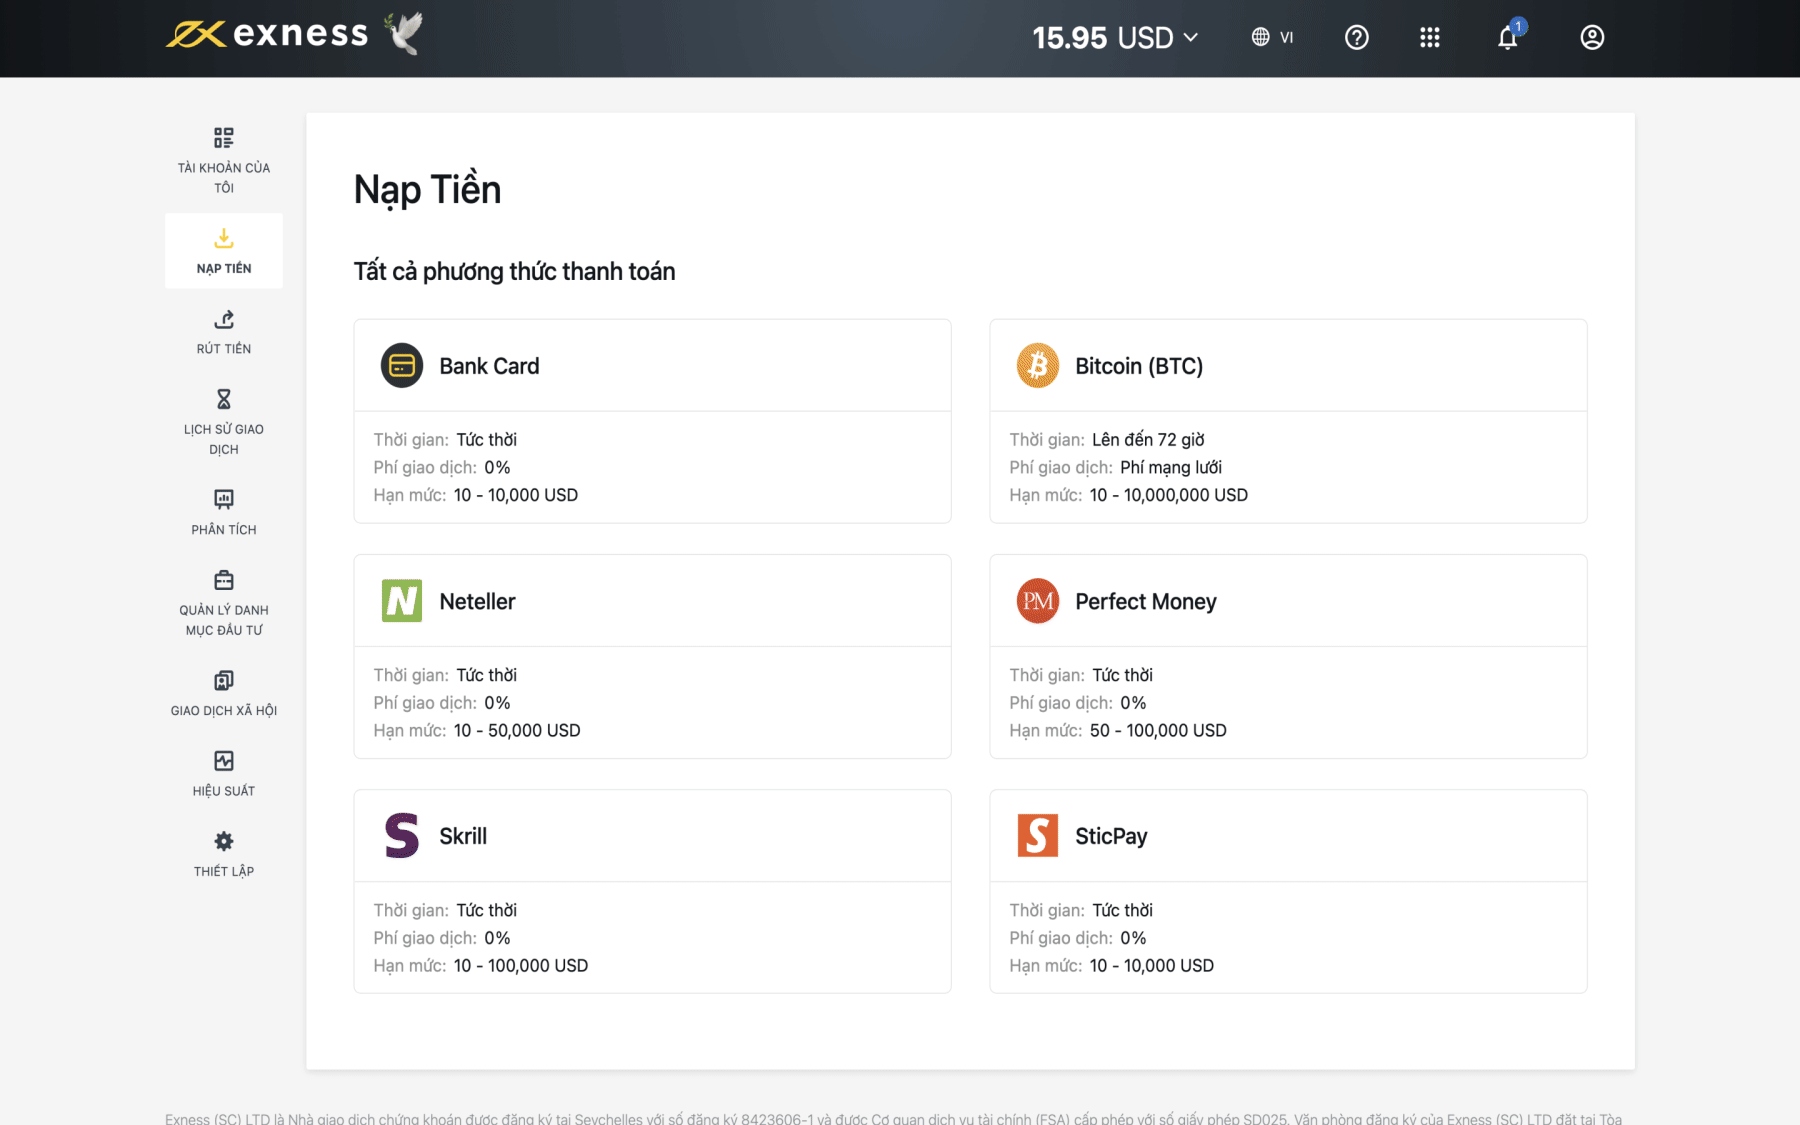Screen dimensions: 1800x1125
Task: Click the Neteller N logo
Action: click(402, 601)
